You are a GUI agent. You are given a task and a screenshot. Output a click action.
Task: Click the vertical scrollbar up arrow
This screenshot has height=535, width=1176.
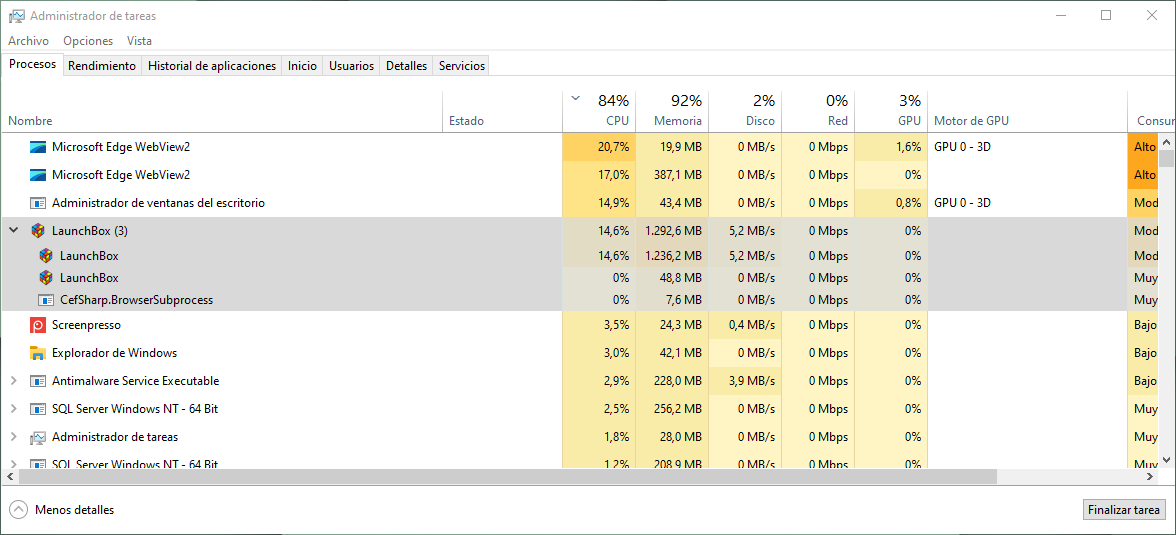[x=1166, y=141]
